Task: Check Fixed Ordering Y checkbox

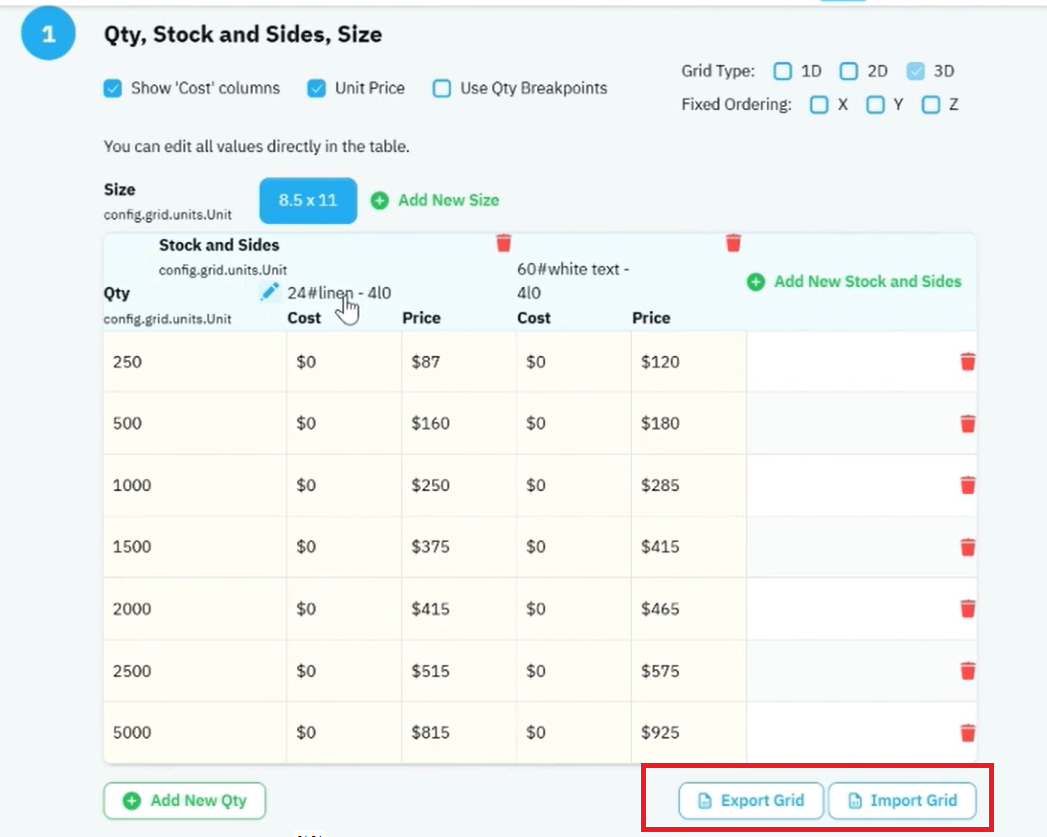Action: click(x=875, y=104)
